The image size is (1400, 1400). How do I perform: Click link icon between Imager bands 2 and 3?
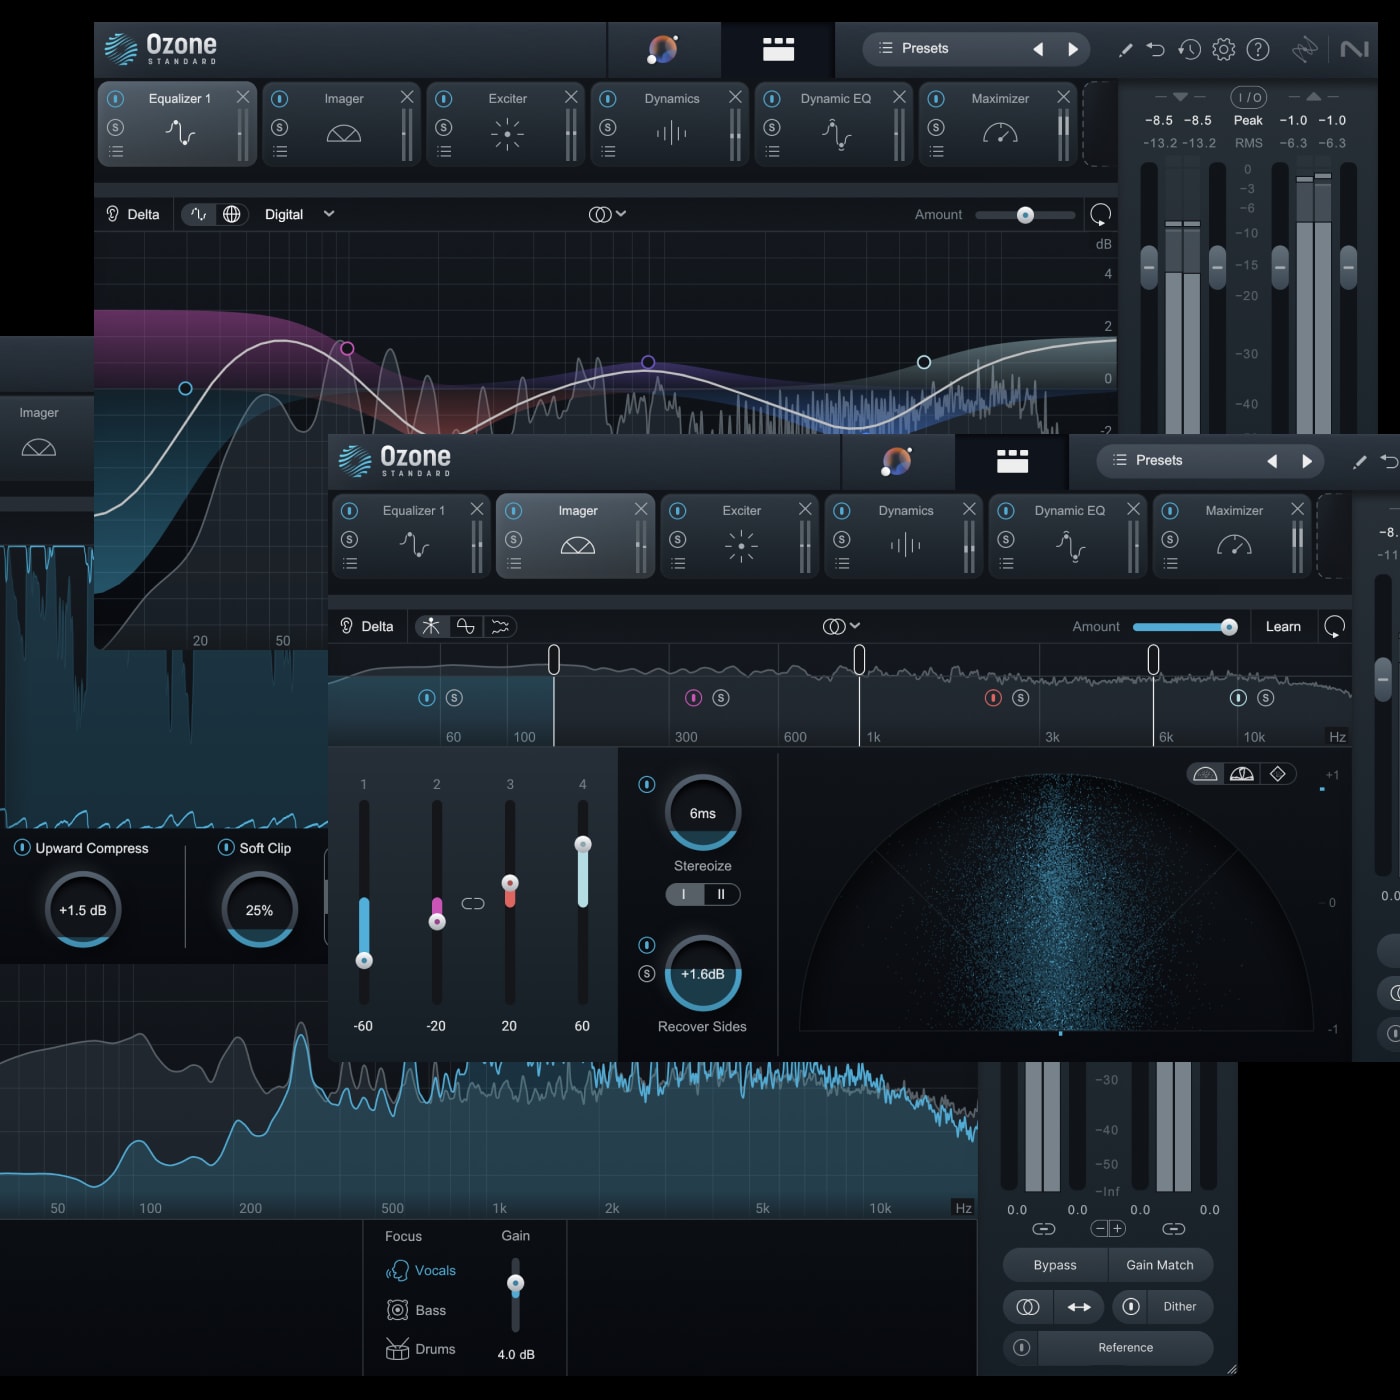[473, 903]
